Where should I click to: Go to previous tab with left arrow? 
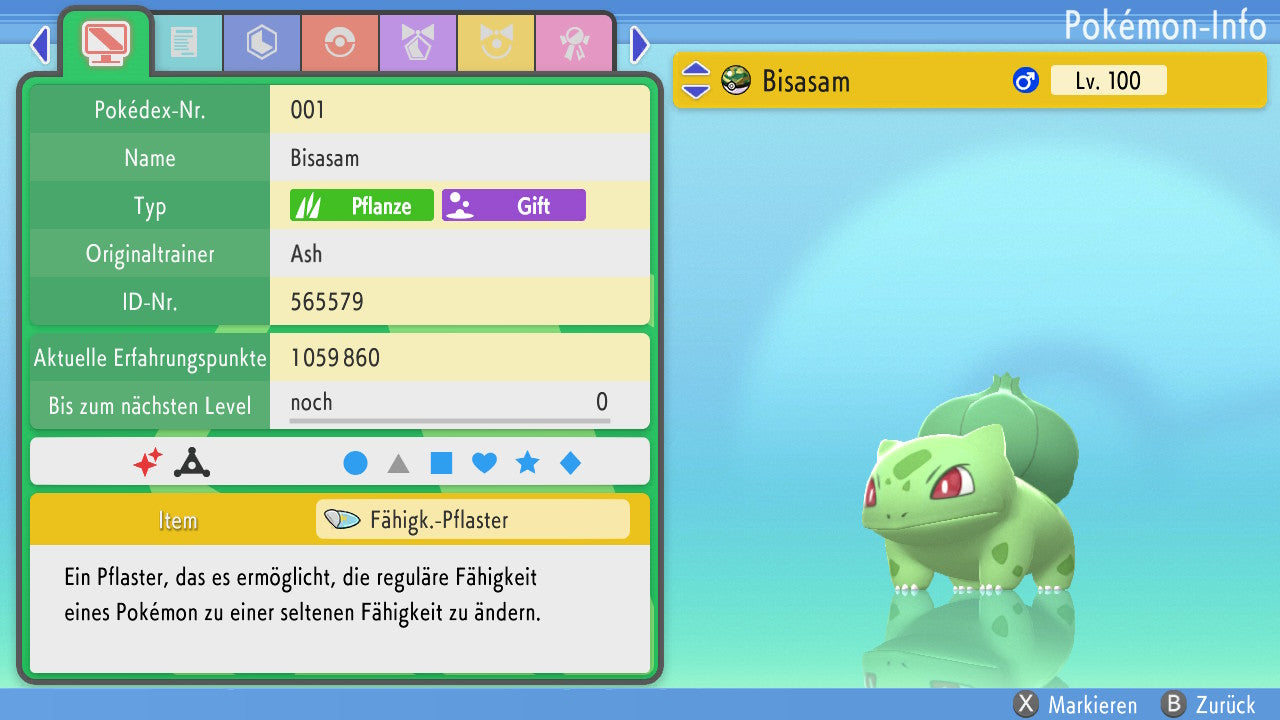click(39, 44)
